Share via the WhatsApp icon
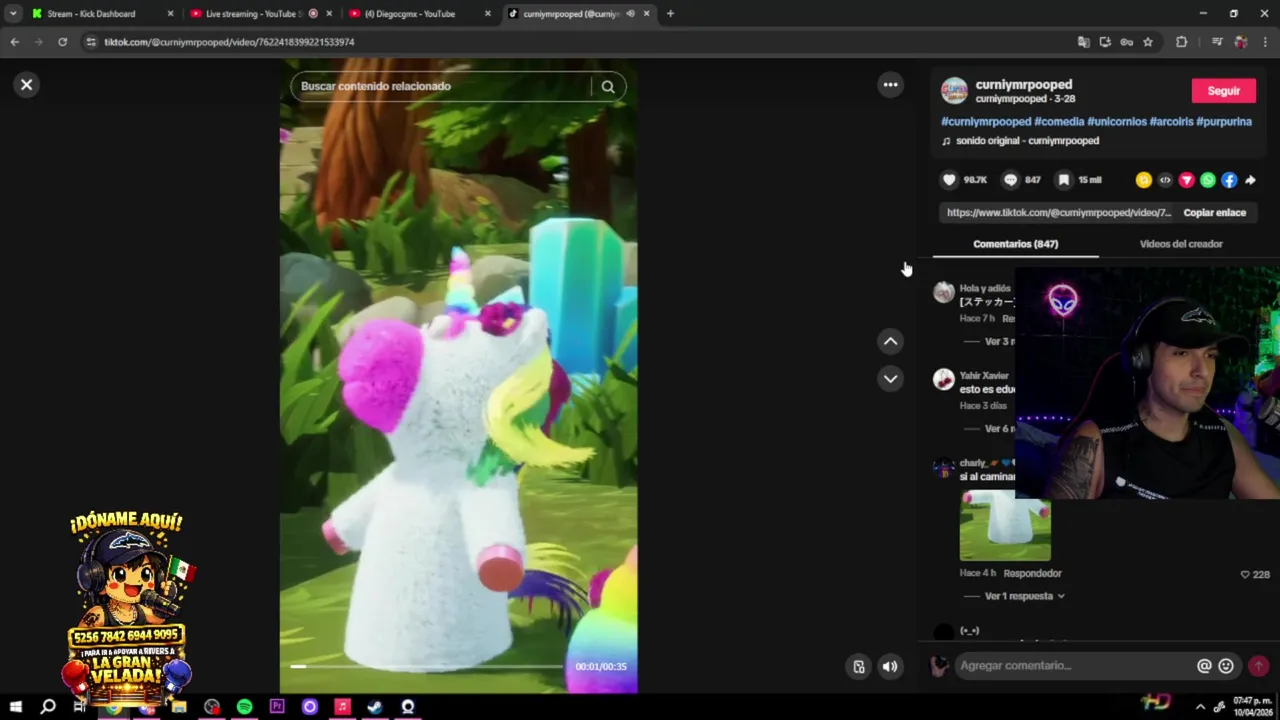 tap(1208, 180)
